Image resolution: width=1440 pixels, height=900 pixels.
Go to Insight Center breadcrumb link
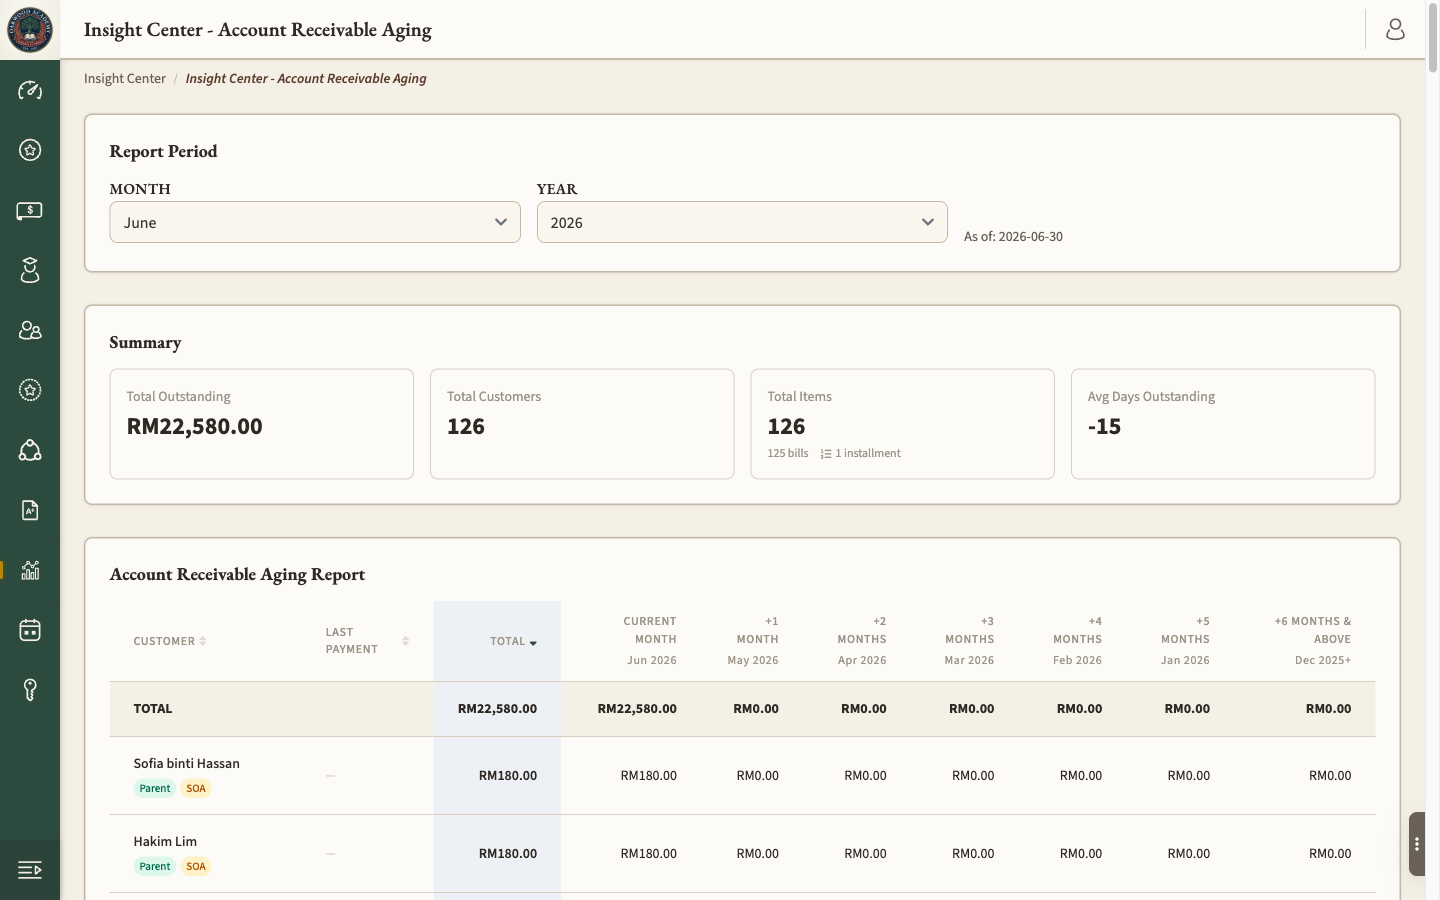(125, 78)
